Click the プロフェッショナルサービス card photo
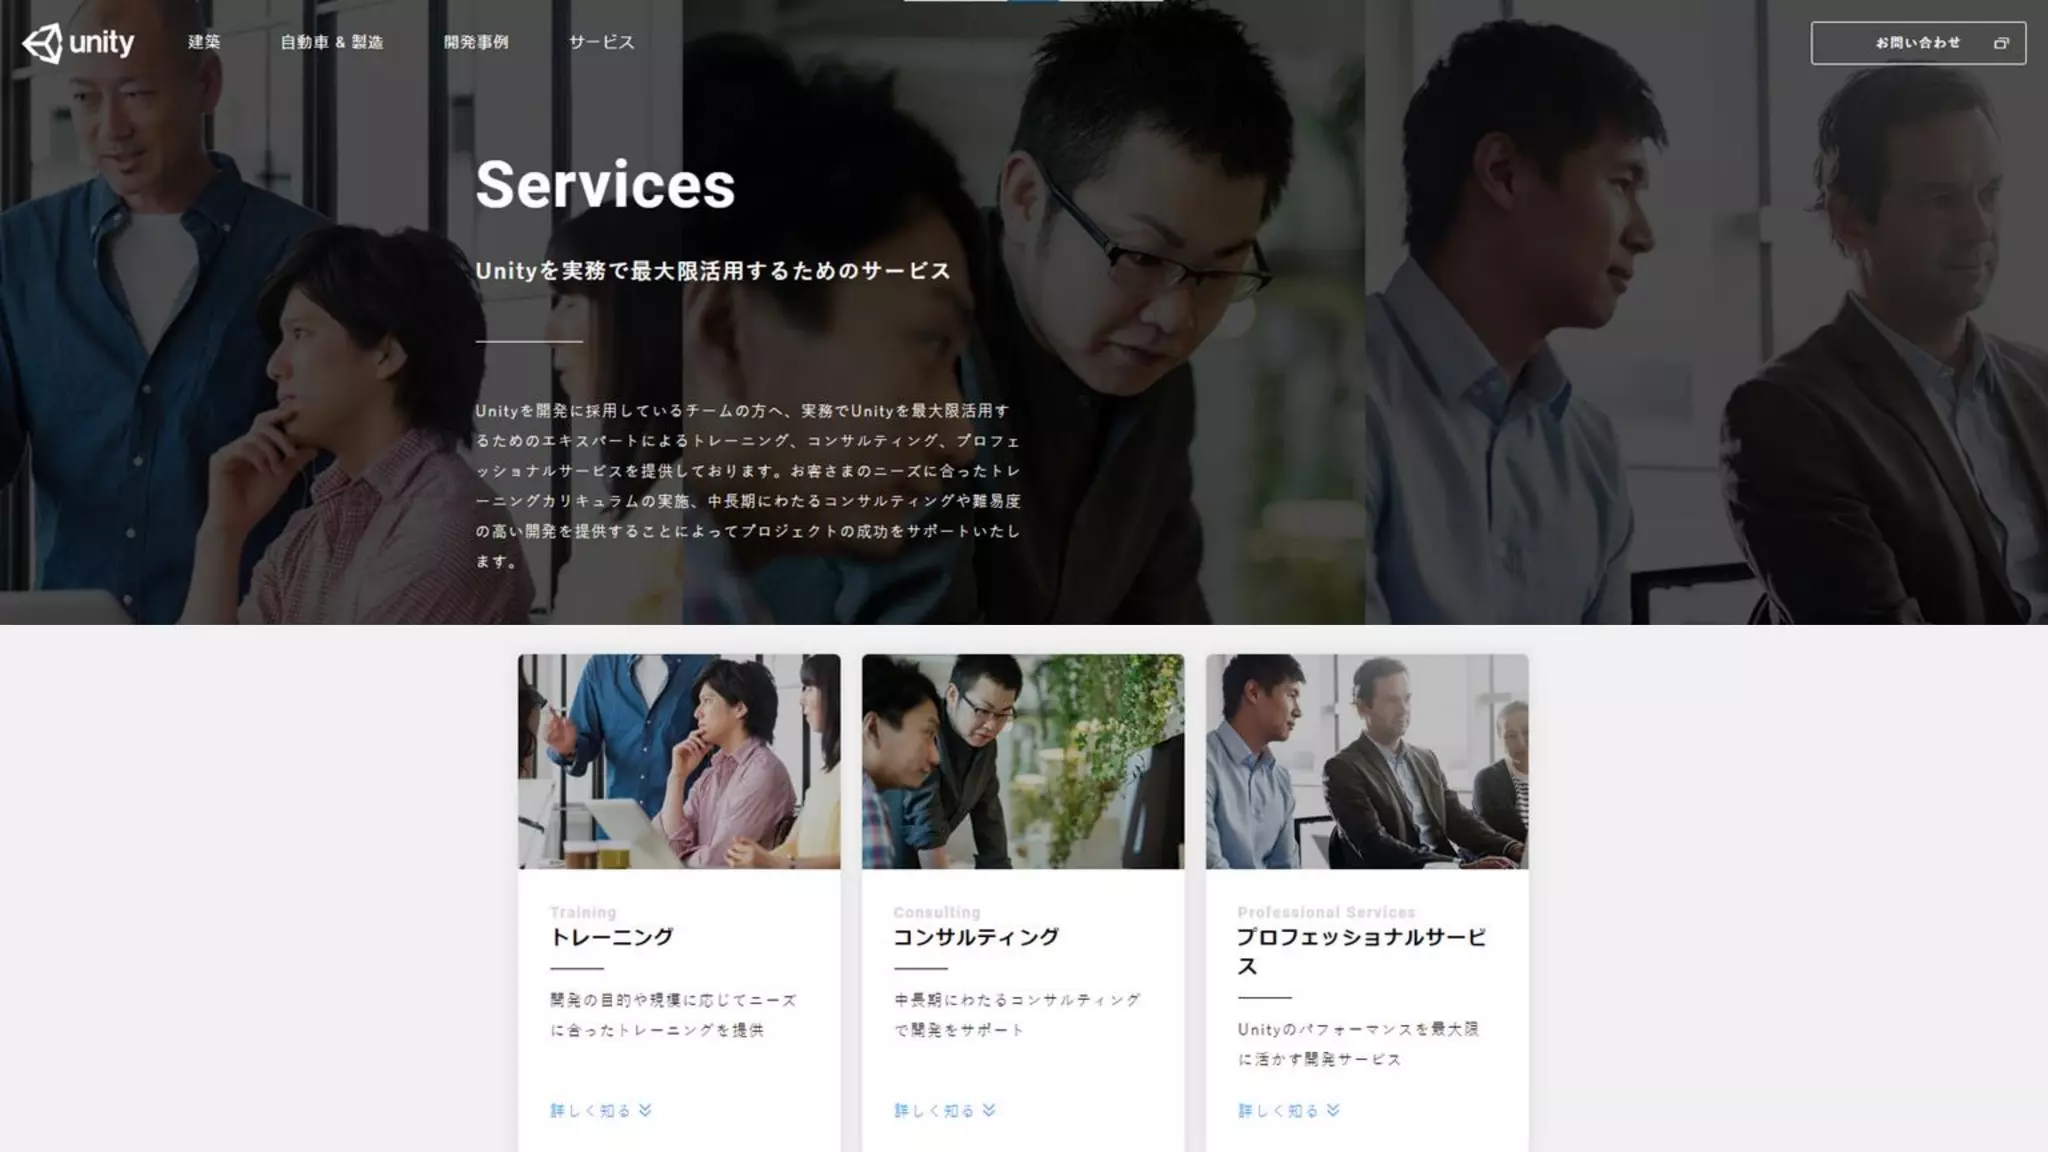This screenshot has width=2048, height=1152. (1367, 761)
